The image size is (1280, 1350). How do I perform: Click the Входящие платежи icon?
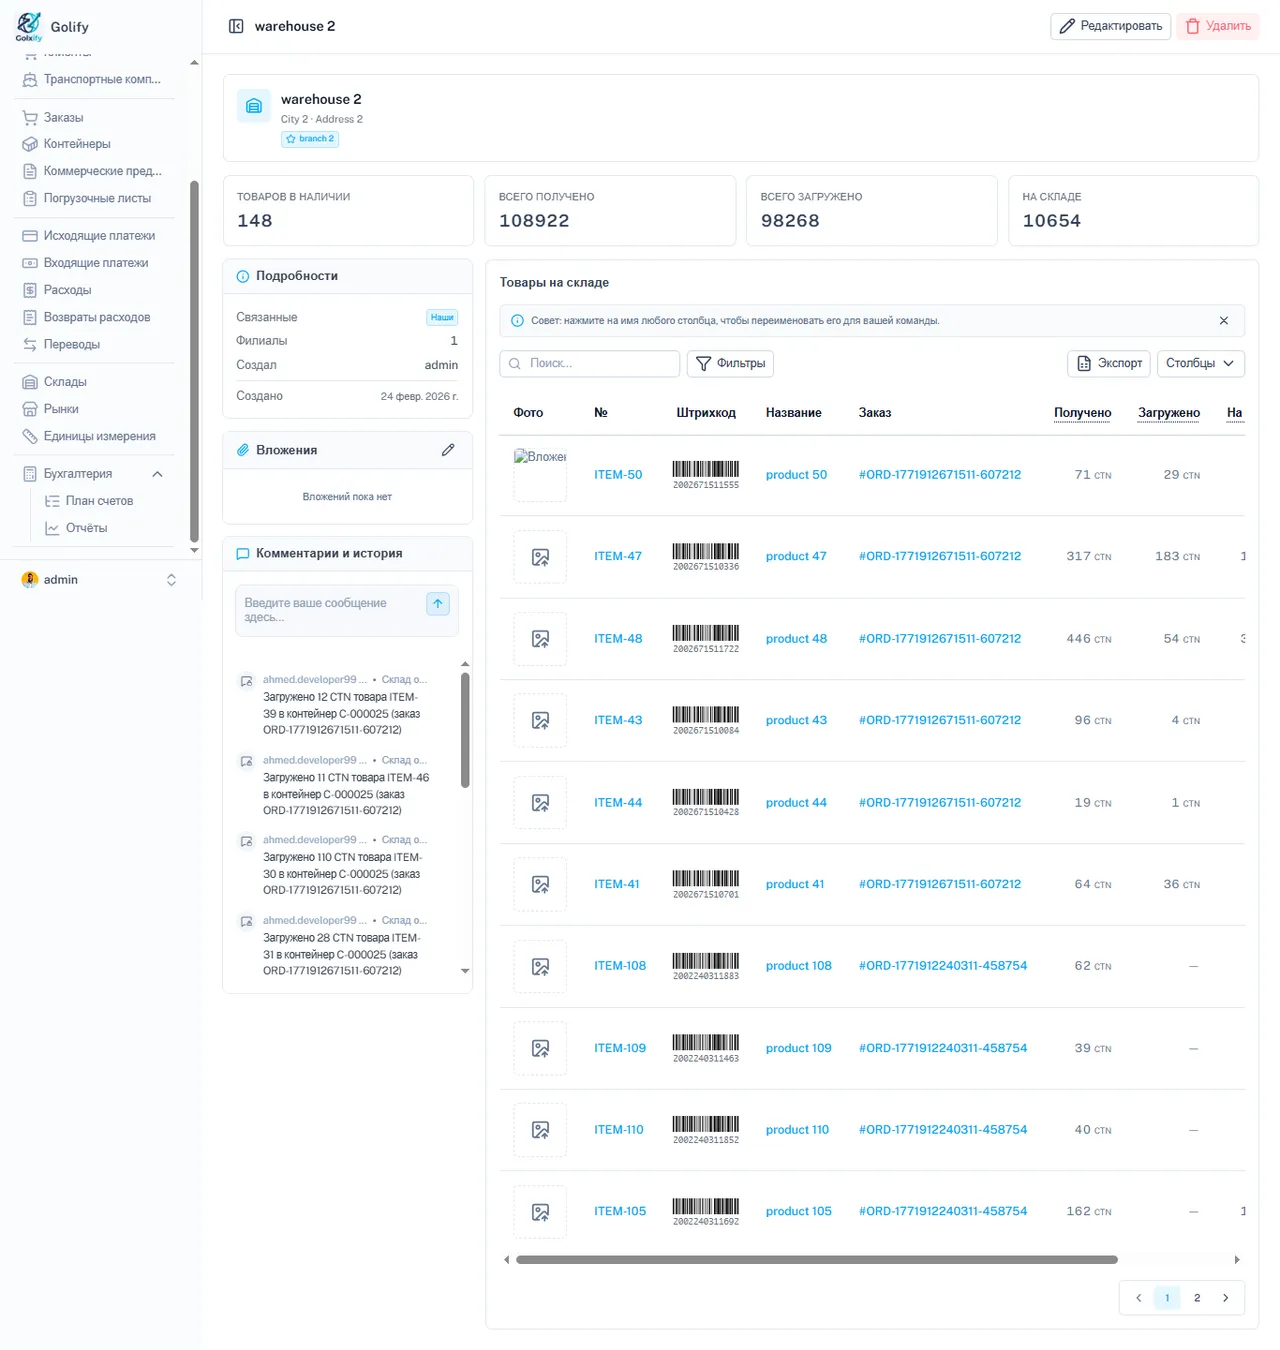coord(30,263)
